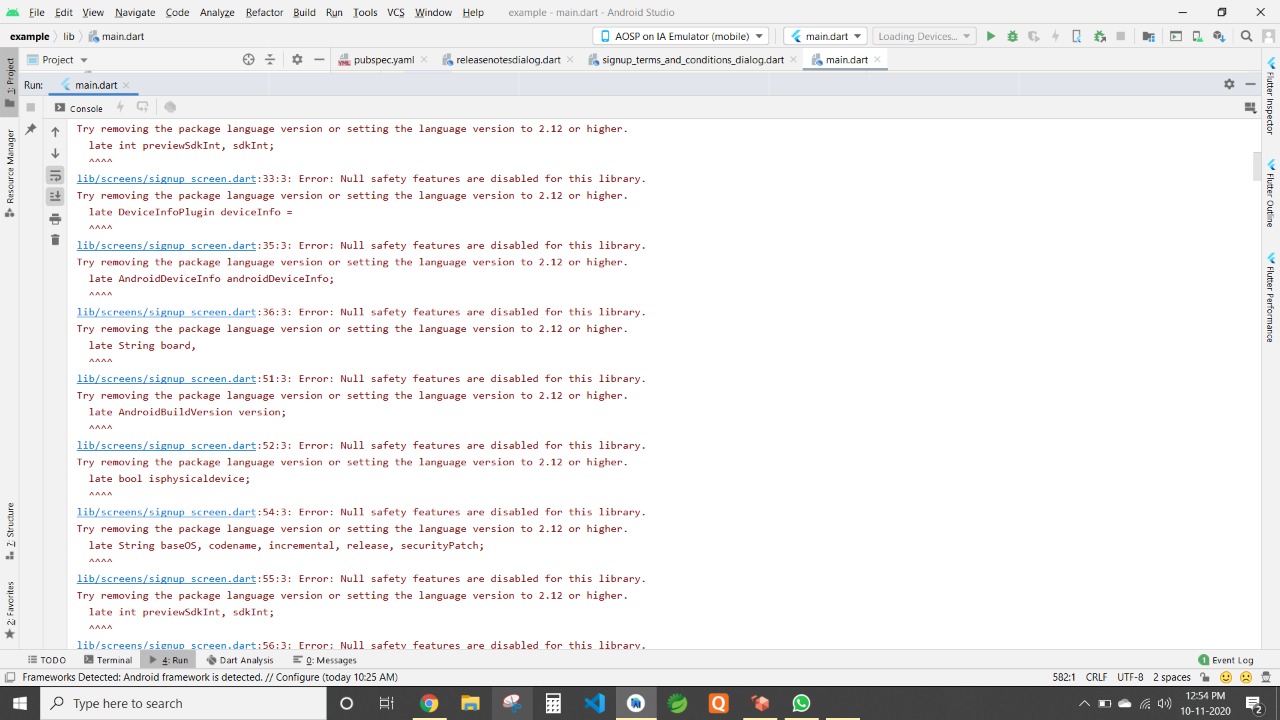
Task: Pin the Run tab using the pin icon
Action: [30, 129]
